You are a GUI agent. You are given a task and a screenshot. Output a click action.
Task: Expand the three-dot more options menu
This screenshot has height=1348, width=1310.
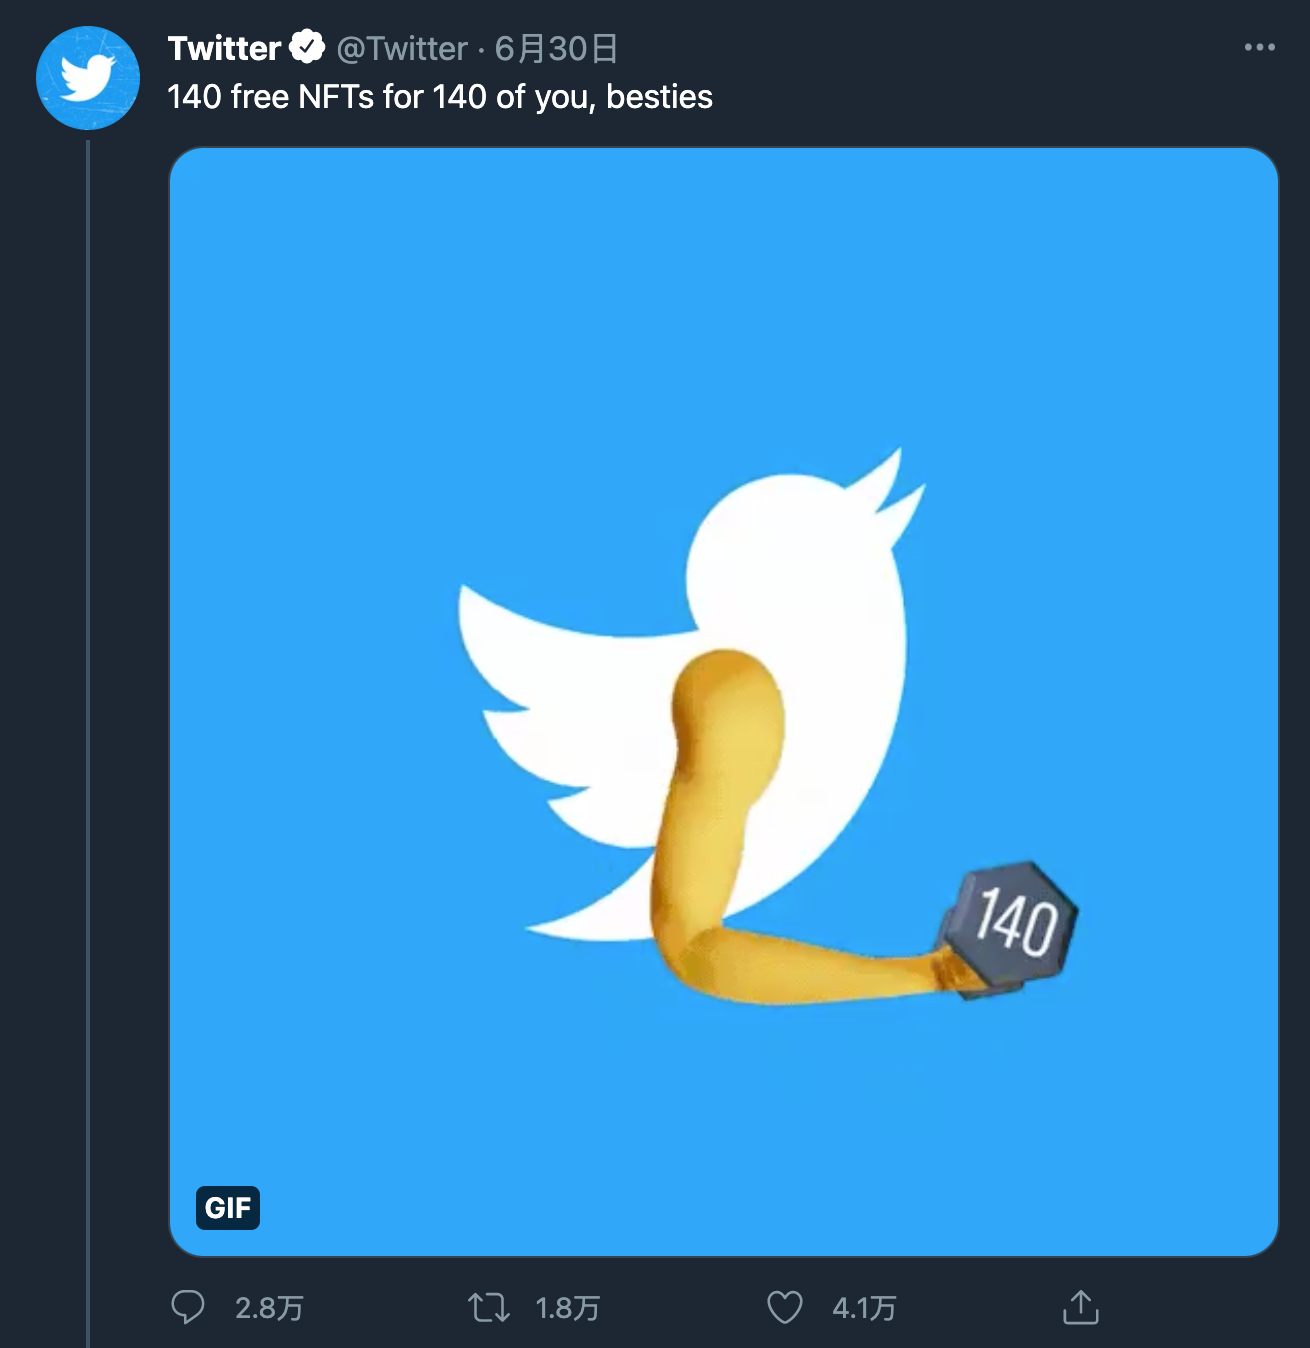(1259, 47)
